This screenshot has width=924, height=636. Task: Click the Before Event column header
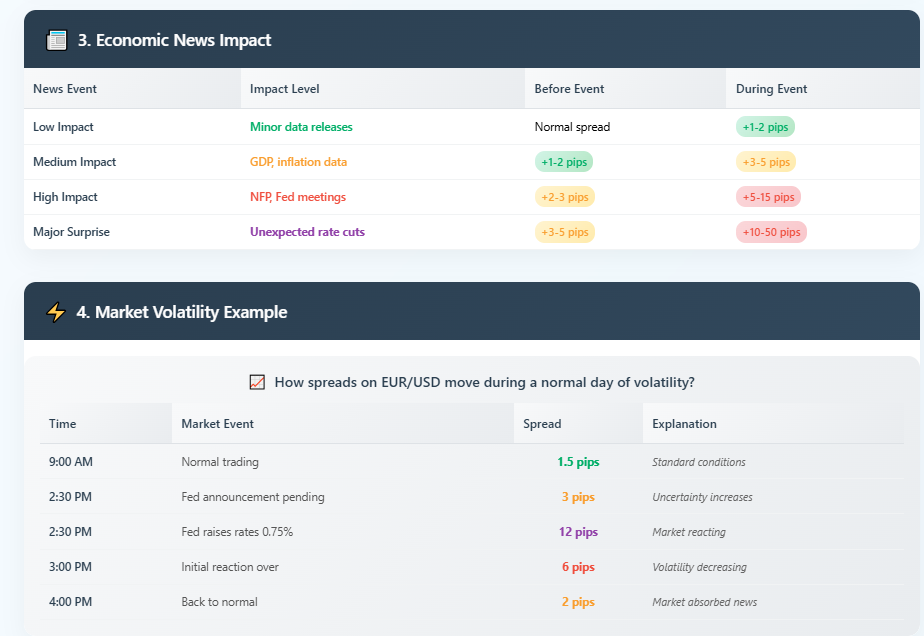[569, 89]
